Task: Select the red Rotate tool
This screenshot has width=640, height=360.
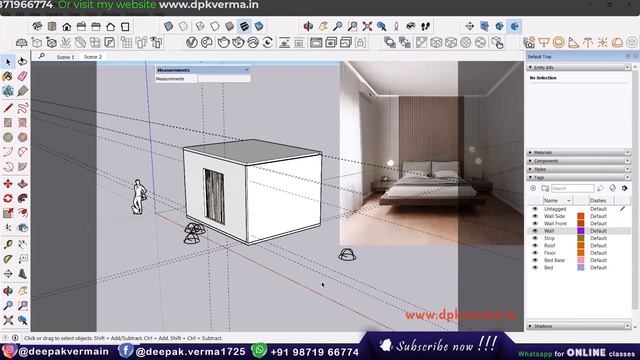Action: click(8, 198)
